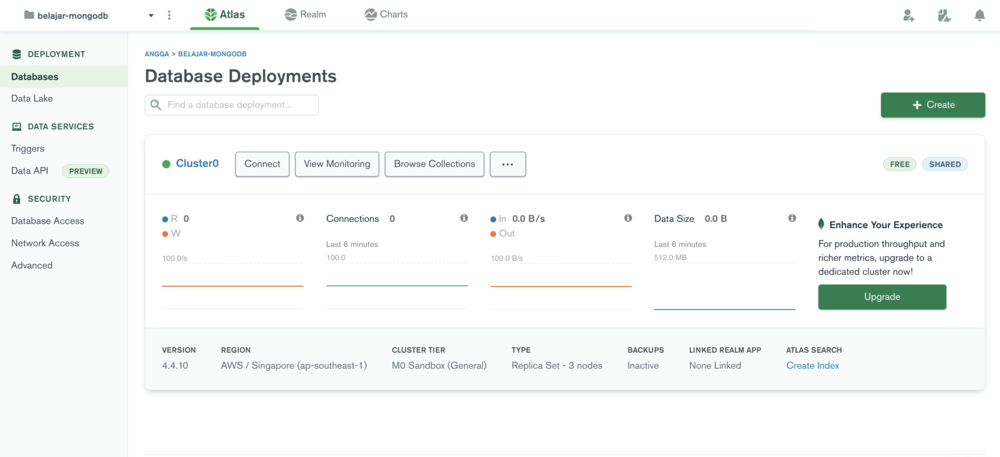Click info icon for the R/W operations chart
Image resolution: width=1000 pixels, height=457 pixels.
[300, 218]
